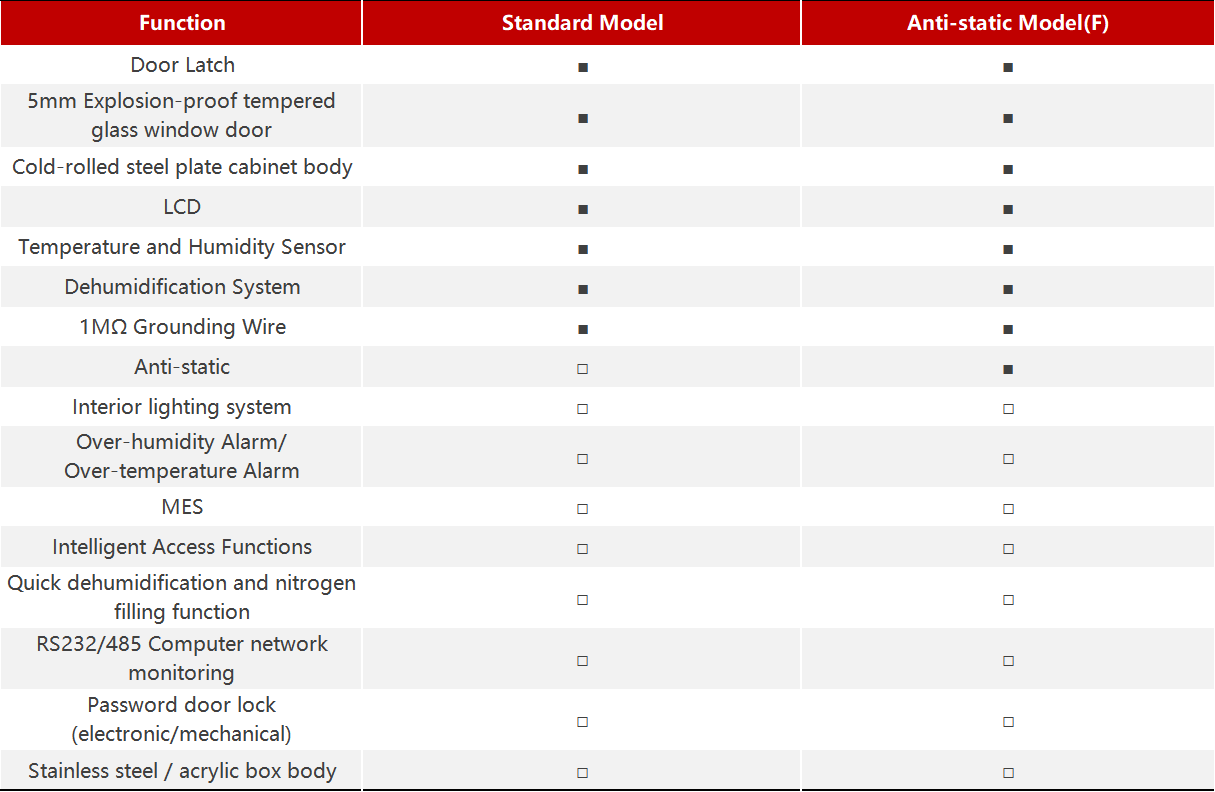
Task: Click the Interior lighting system square under Anti-static Model(F)
Action: point(1008,409)
